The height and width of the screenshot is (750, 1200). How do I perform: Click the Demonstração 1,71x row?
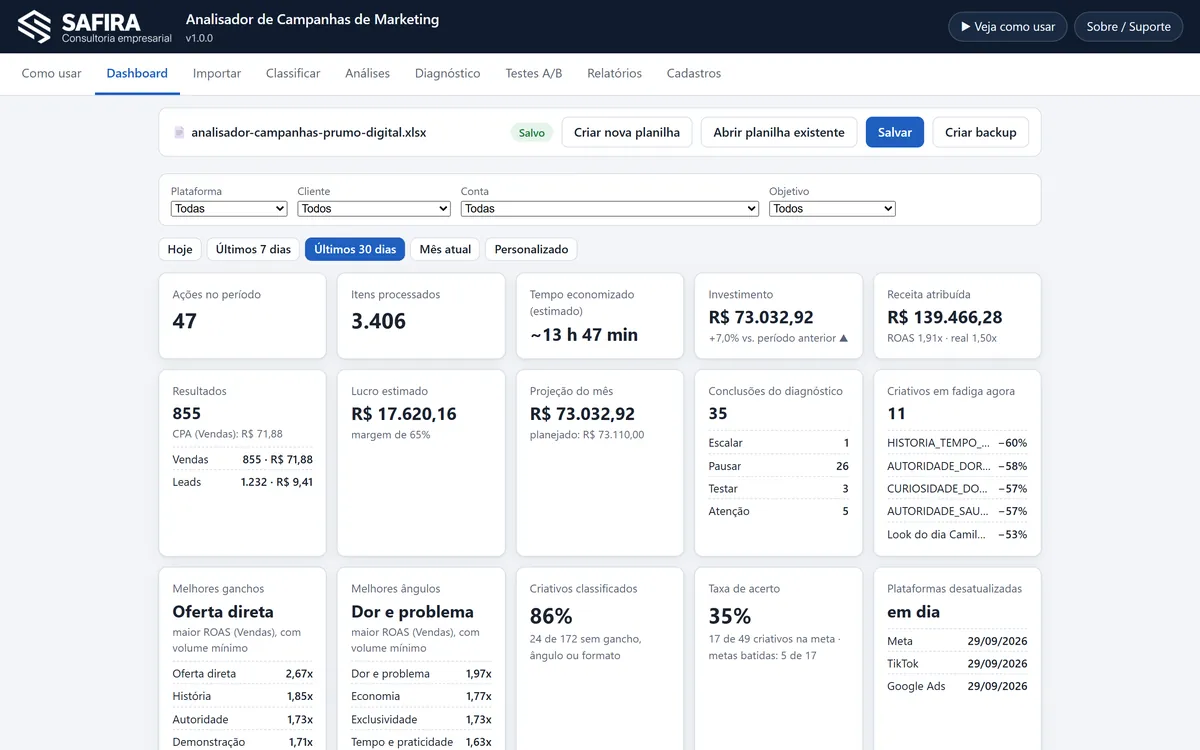[x=243, y=742]
